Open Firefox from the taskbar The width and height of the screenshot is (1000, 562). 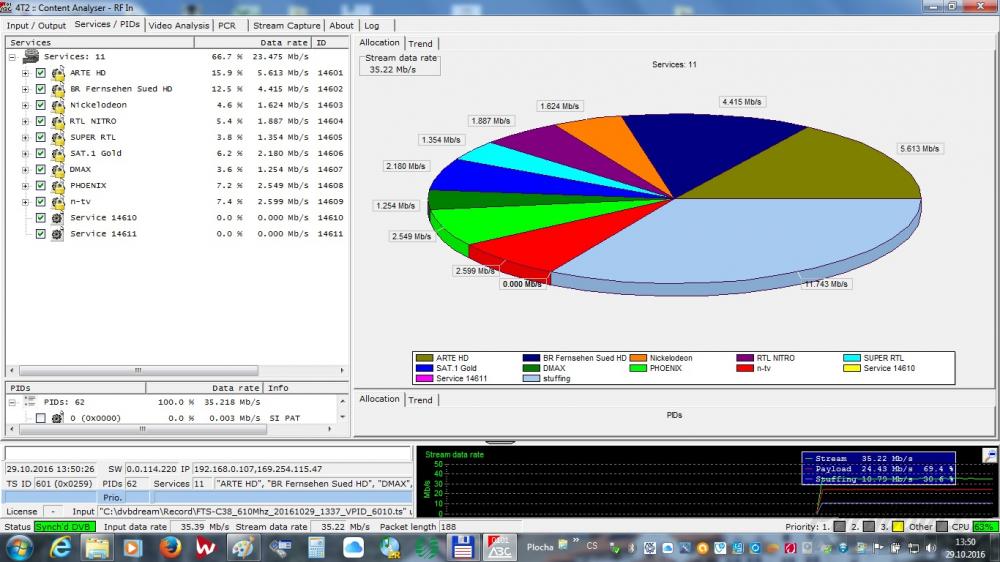[170, 548]
